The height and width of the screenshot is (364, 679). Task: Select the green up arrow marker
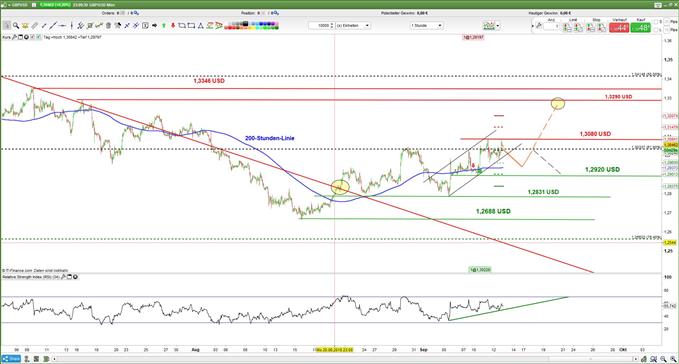click(x=164, y=26)
